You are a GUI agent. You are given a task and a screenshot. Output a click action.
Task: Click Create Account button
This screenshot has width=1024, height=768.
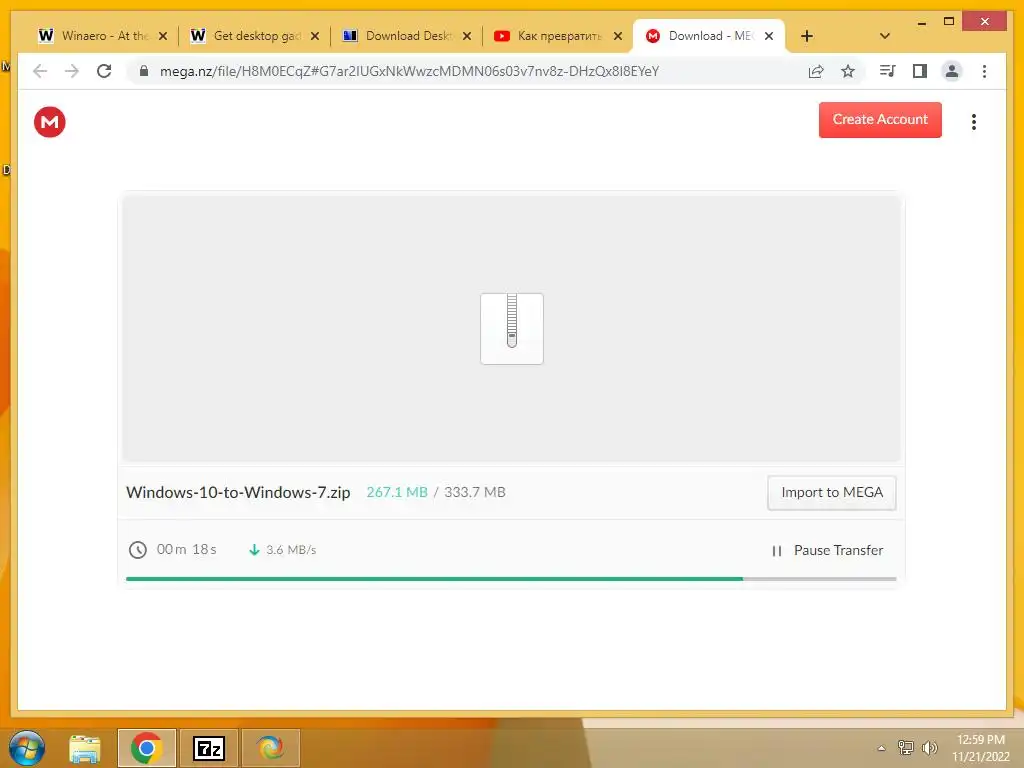880,120
